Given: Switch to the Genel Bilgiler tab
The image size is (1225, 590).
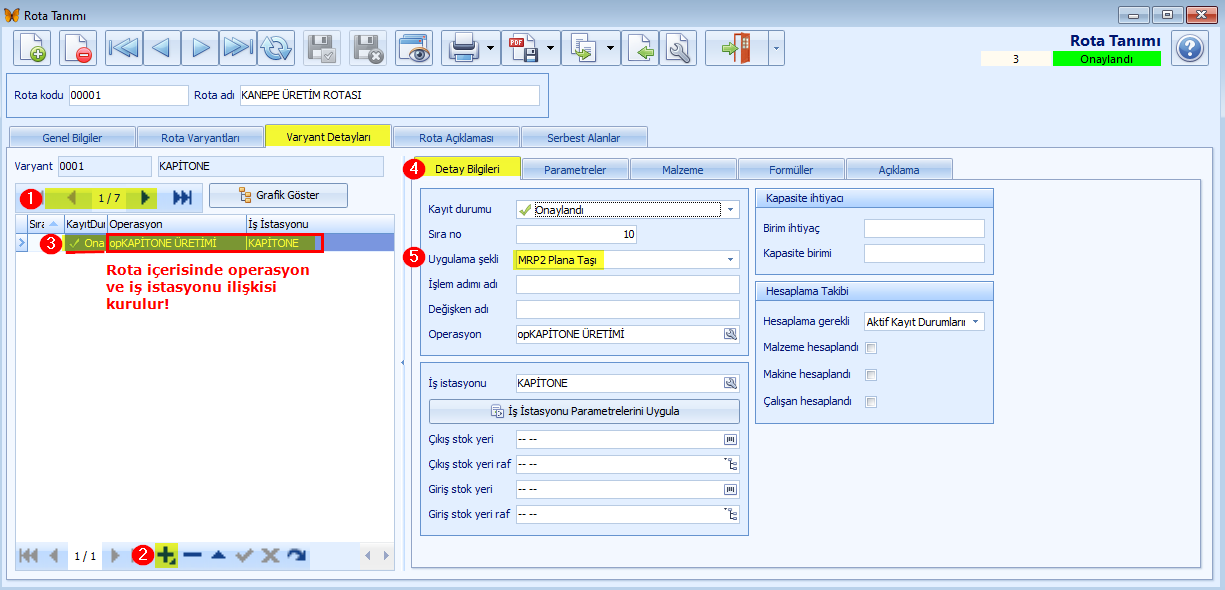Looking at the screenshot, I should (x=71, y=137).
